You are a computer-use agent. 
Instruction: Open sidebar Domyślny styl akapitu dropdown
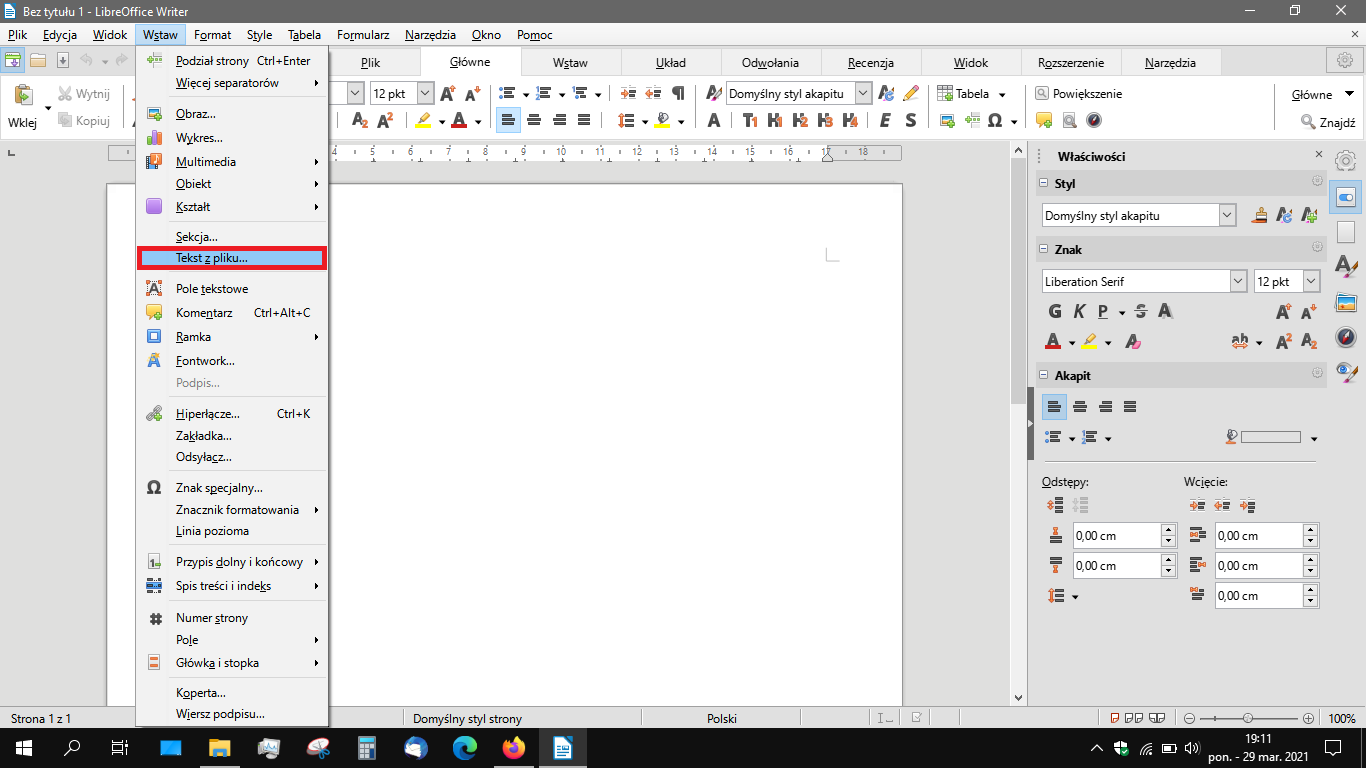[1227, 215]
